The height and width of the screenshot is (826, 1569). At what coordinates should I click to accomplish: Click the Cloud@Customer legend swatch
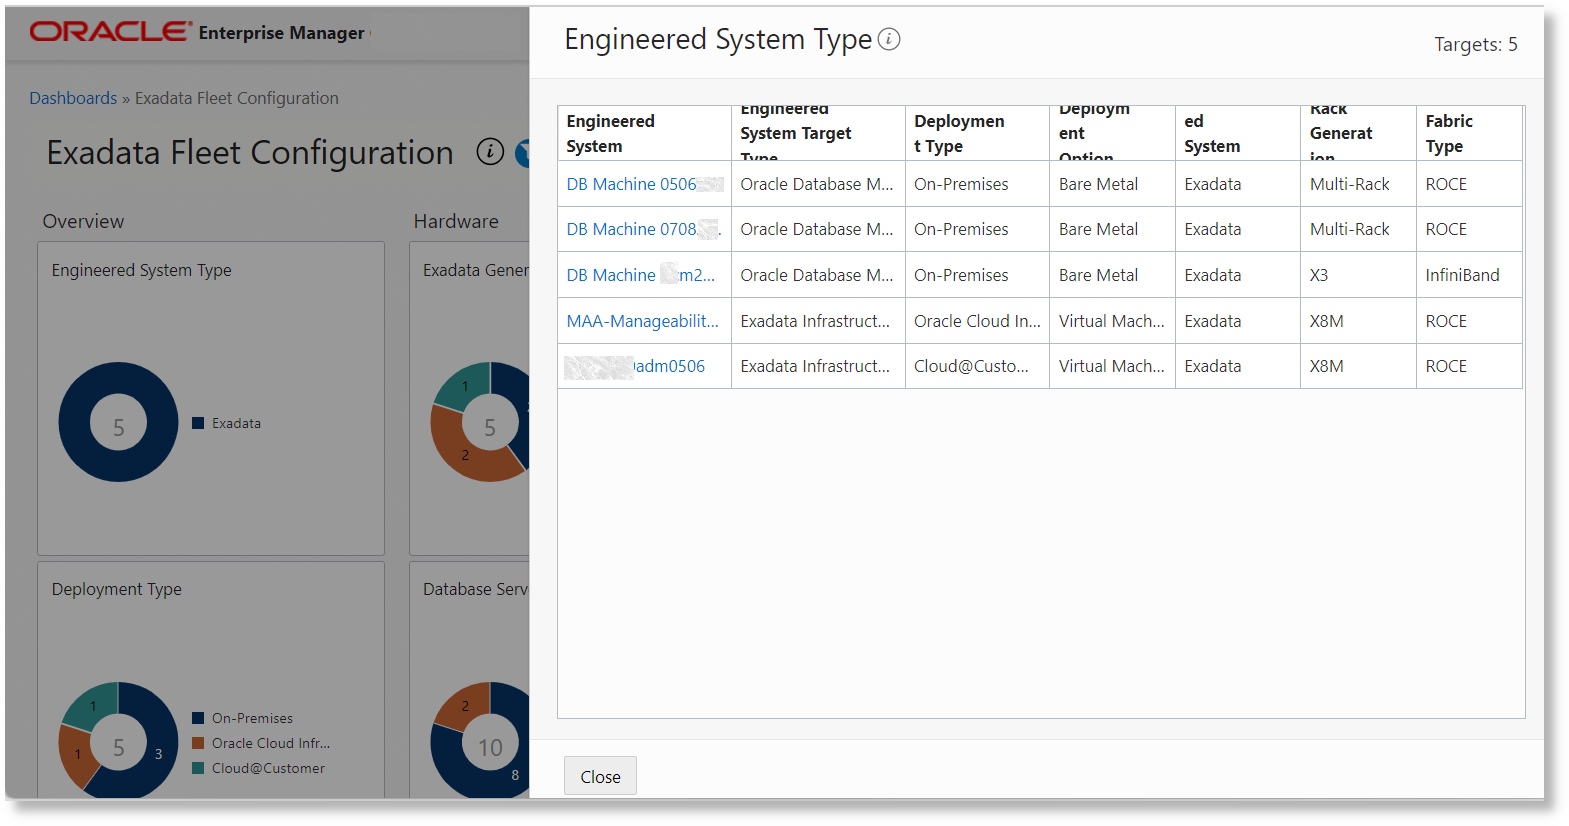tap(198, 768)
